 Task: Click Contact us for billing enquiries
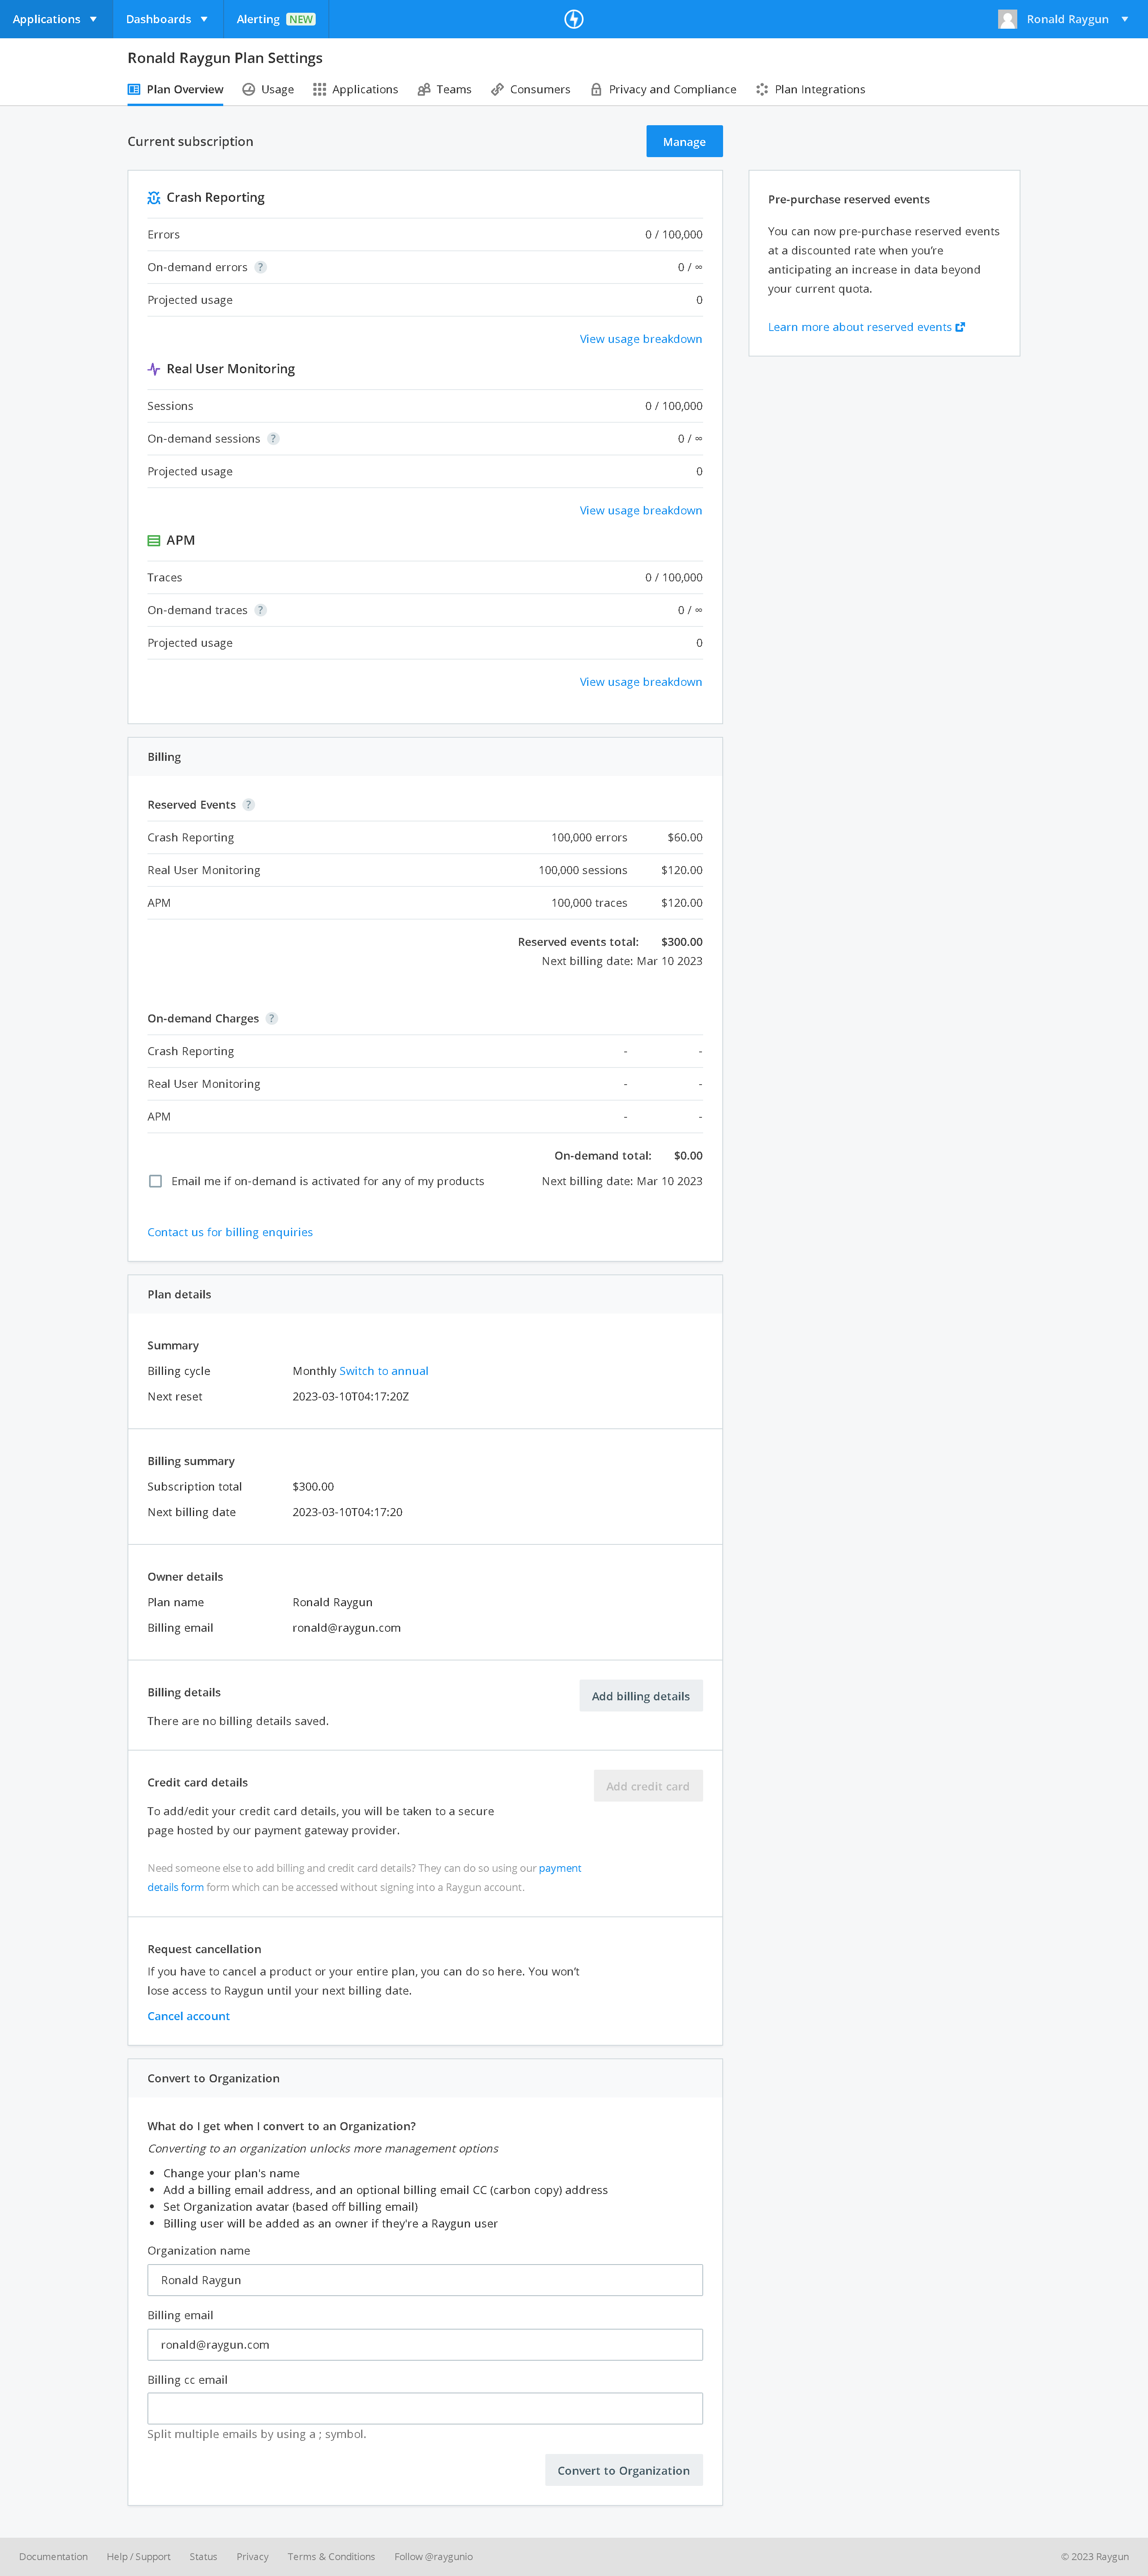click(230, 1233)
